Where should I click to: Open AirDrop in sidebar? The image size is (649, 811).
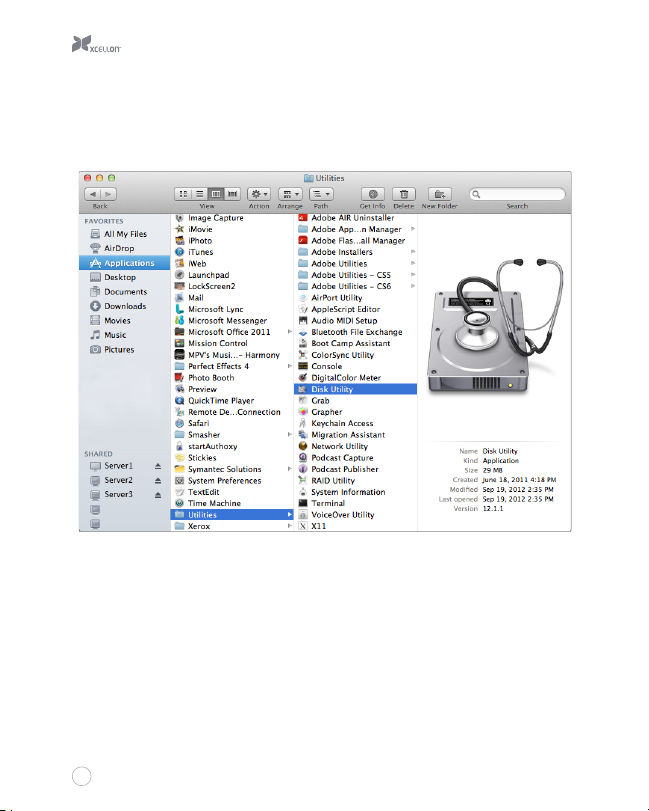(125, 249)
